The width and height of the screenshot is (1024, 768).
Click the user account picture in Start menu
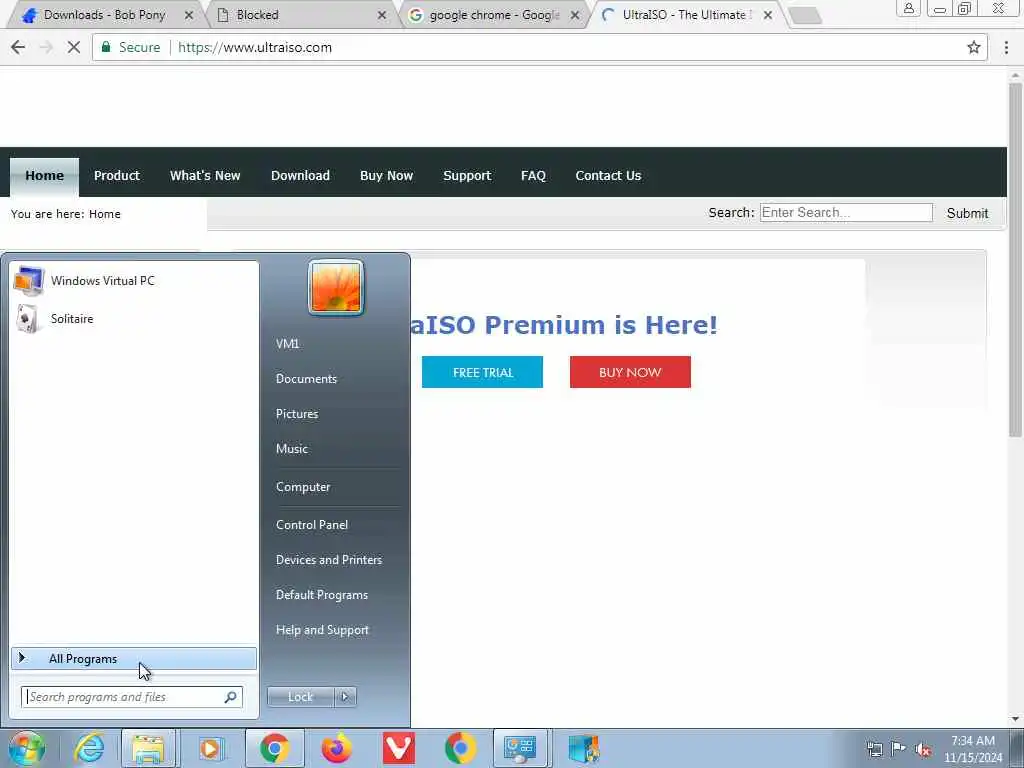[x=336, y=287]
